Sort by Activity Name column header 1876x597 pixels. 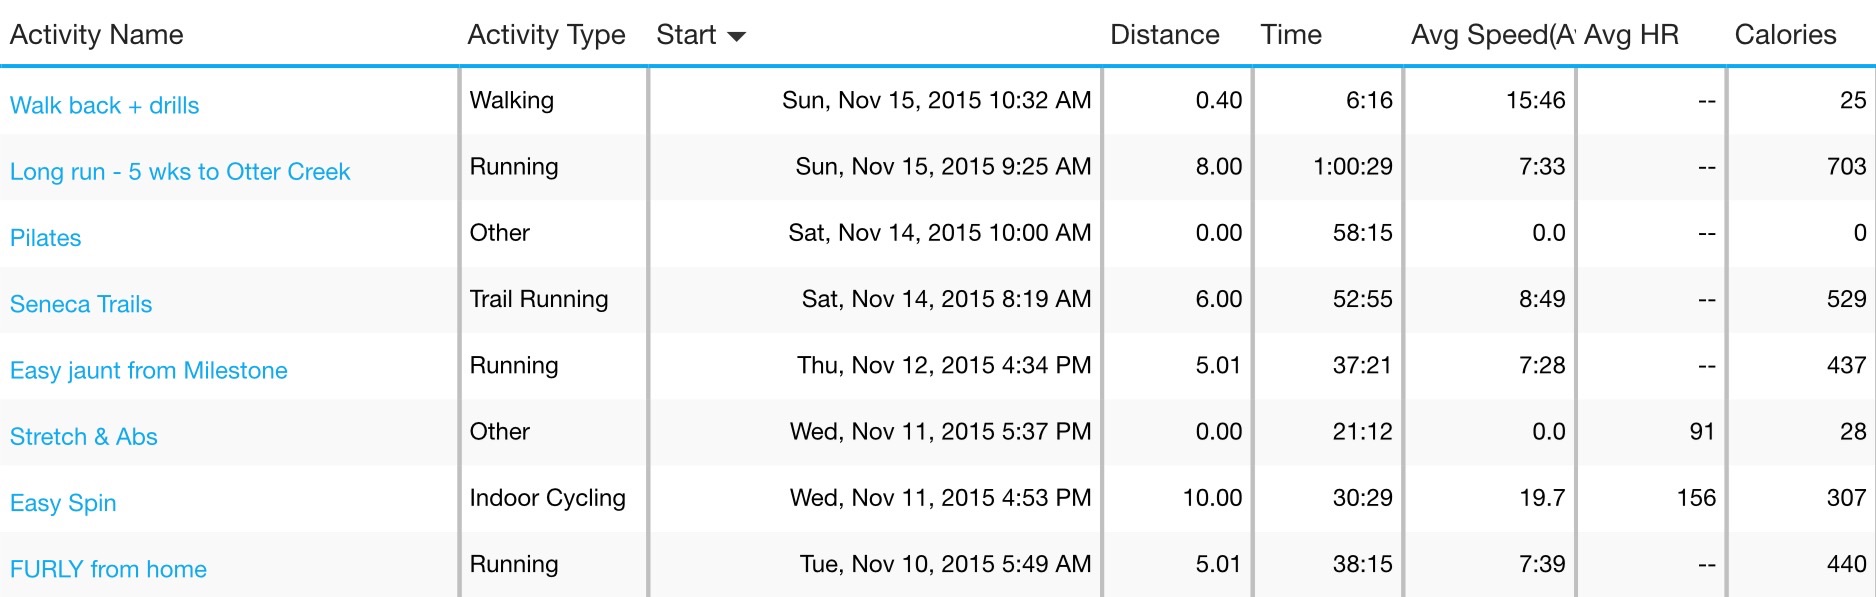pyautogui.click(x=97, y=35)
